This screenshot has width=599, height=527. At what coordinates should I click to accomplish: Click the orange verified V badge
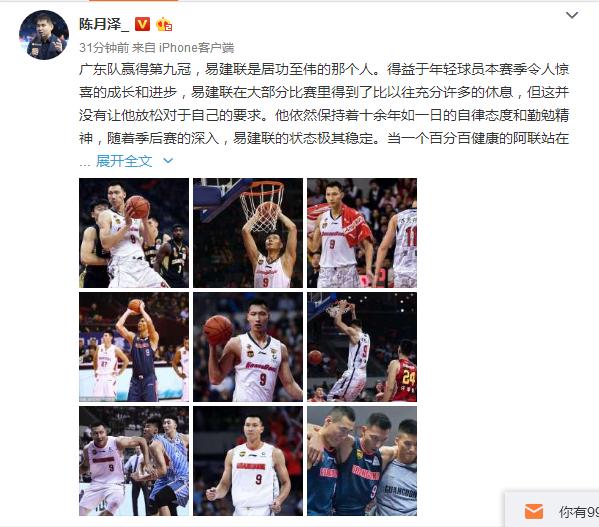[142, 24]
